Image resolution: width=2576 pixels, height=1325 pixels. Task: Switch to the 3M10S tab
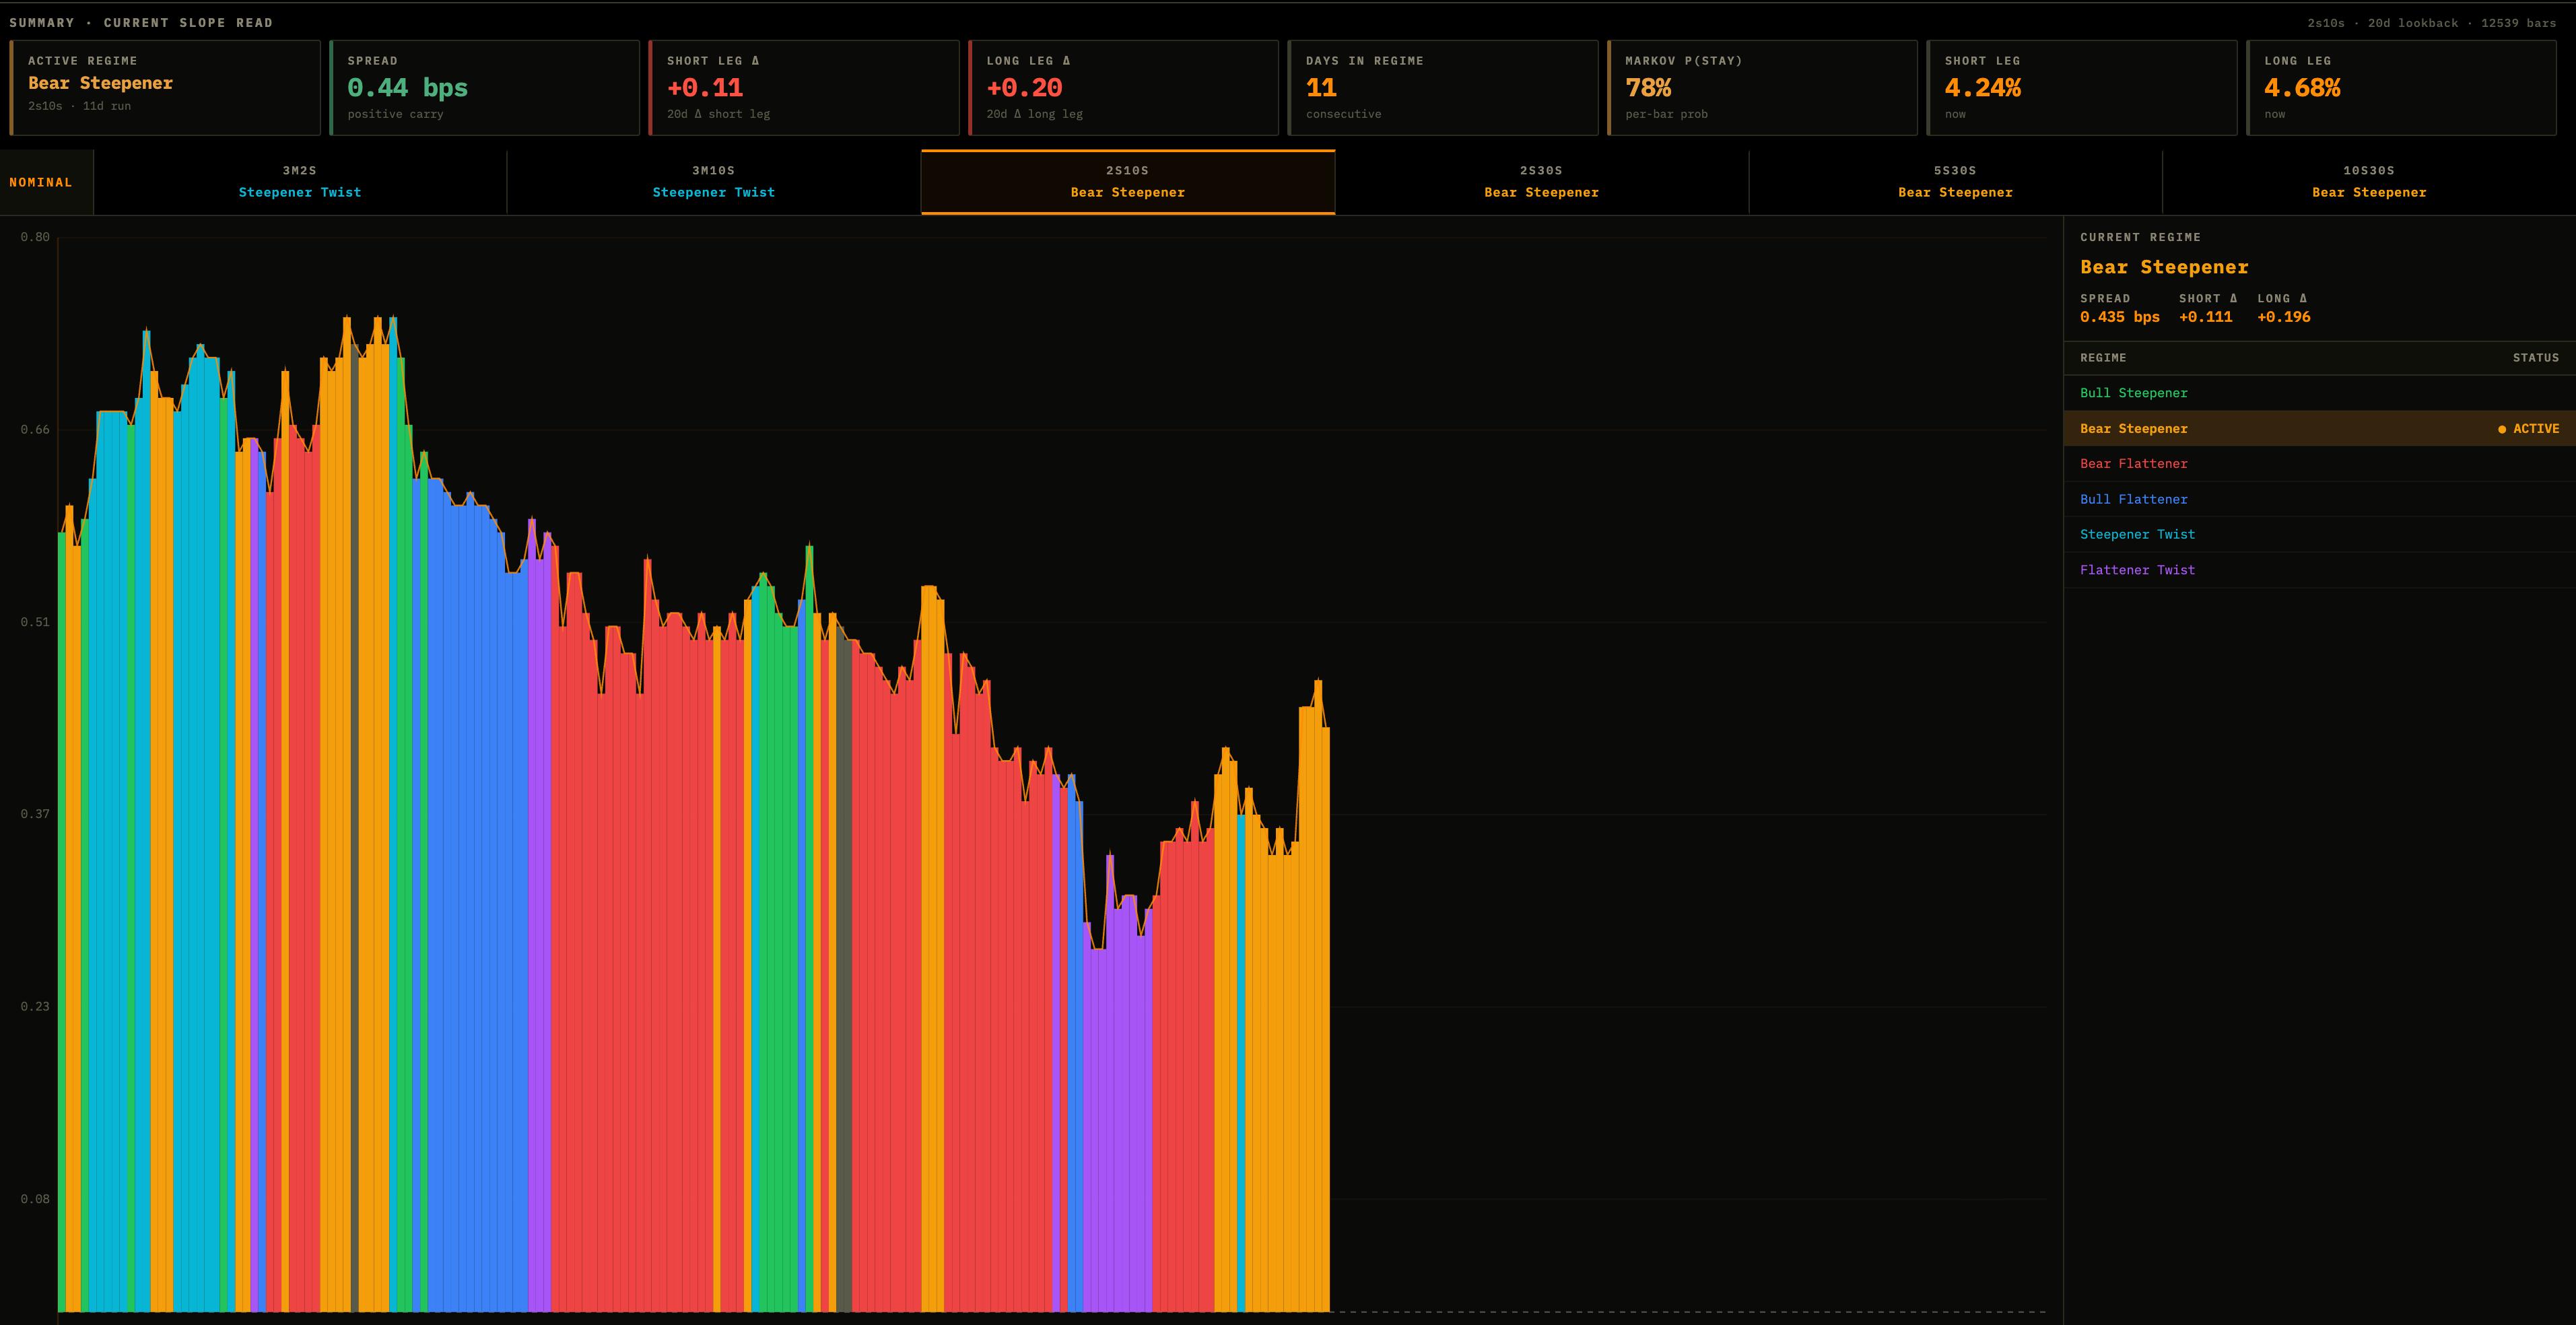714,182
